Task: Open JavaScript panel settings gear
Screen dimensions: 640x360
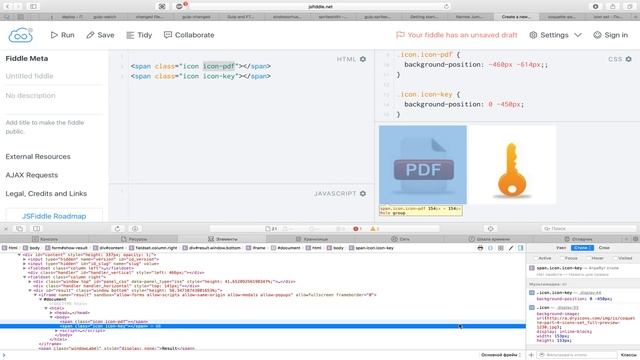Action: pyautogui.click(x=363, y=193)
